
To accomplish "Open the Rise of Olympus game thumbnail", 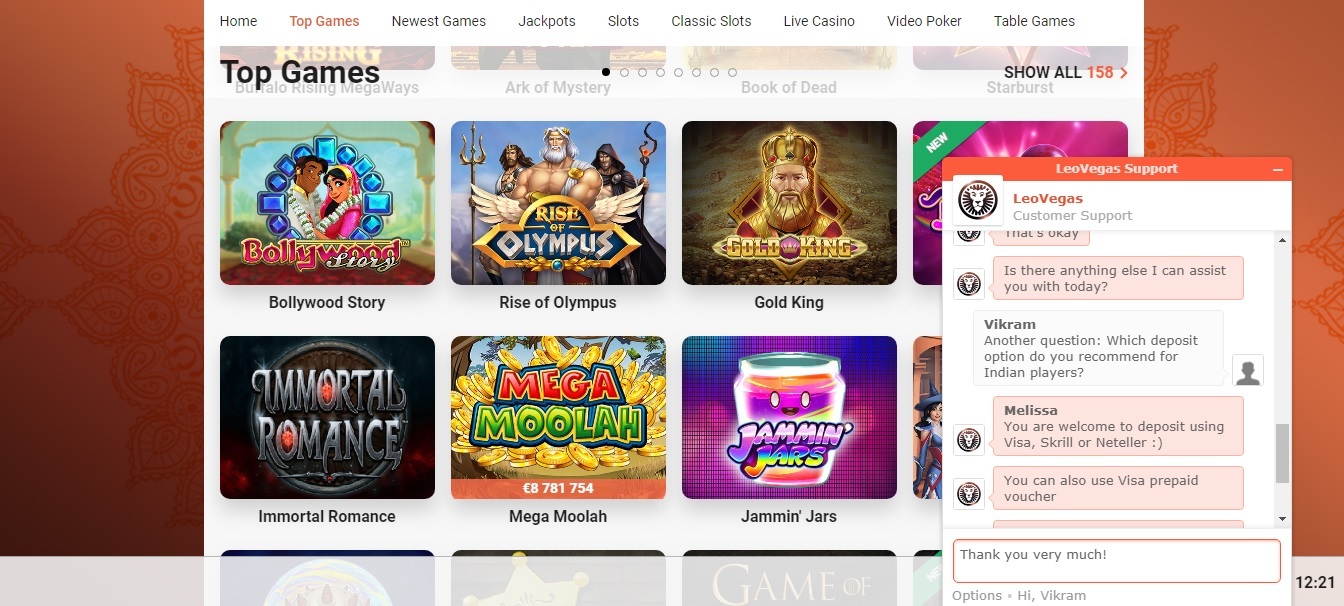I will point(558,203).
